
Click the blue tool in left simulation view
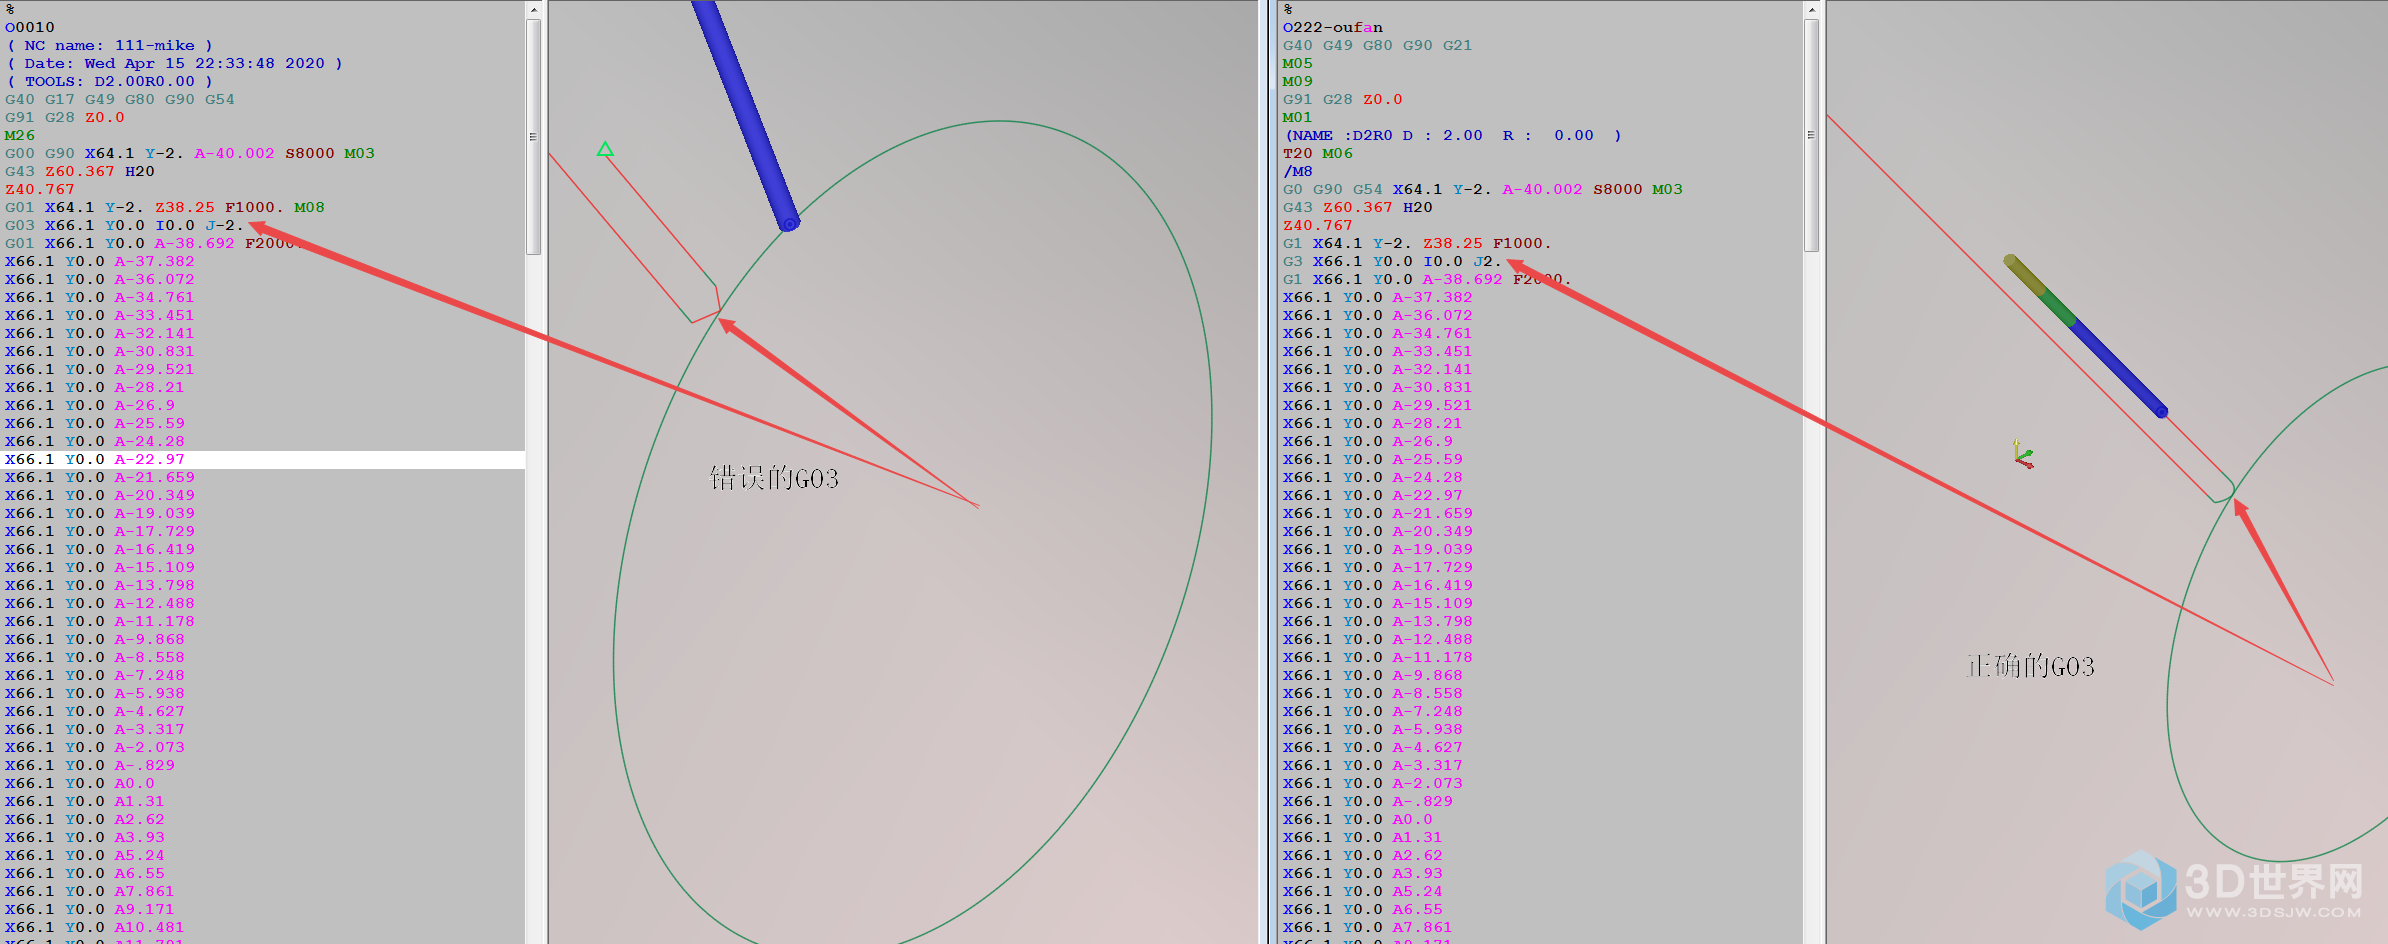(x=745, y=114)
